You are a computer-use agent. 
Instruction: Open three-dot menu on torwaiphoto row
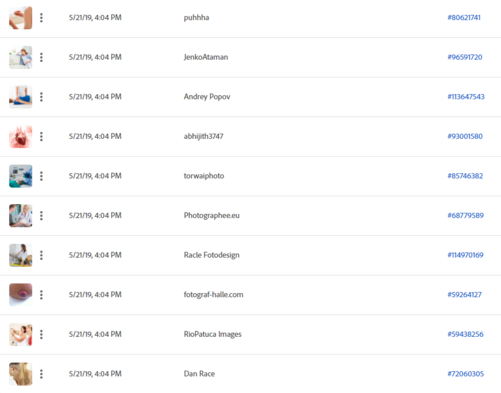41,176
